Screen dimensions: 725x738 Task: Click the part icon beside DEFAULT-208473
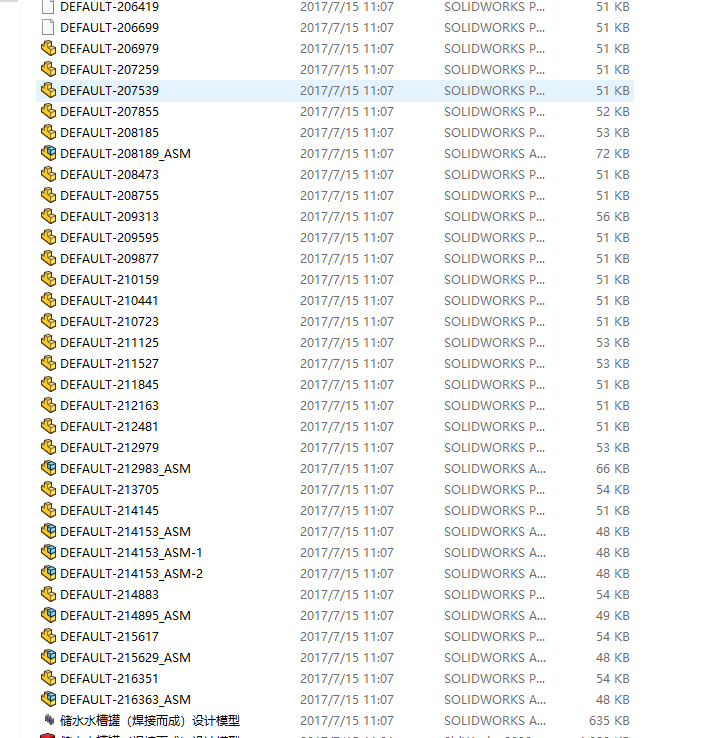tap(48, 175)
